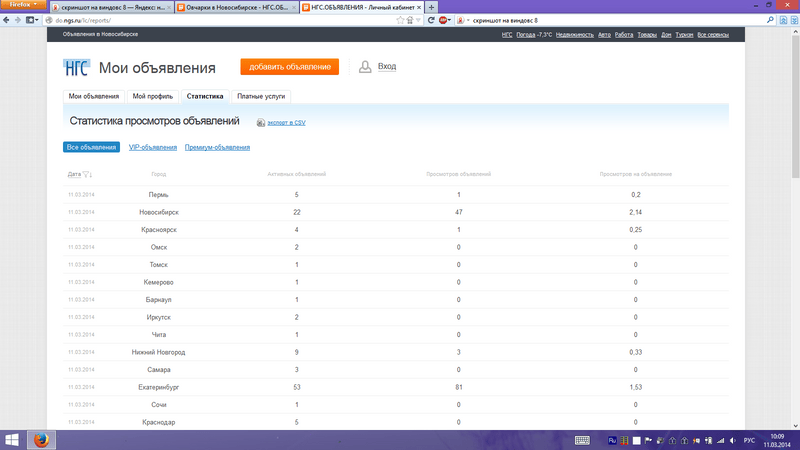Screen dimensions: 800x450
Task: Click the CSV export file icon
Action: tap(261, 122)
